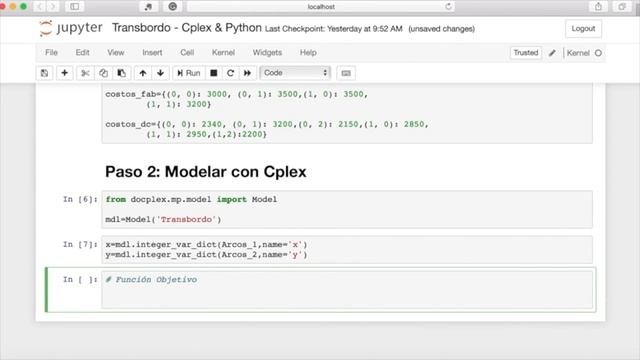
Task: Insert a new cell below with plus icon
Action: pyautogui.click(x=64, y=73)
